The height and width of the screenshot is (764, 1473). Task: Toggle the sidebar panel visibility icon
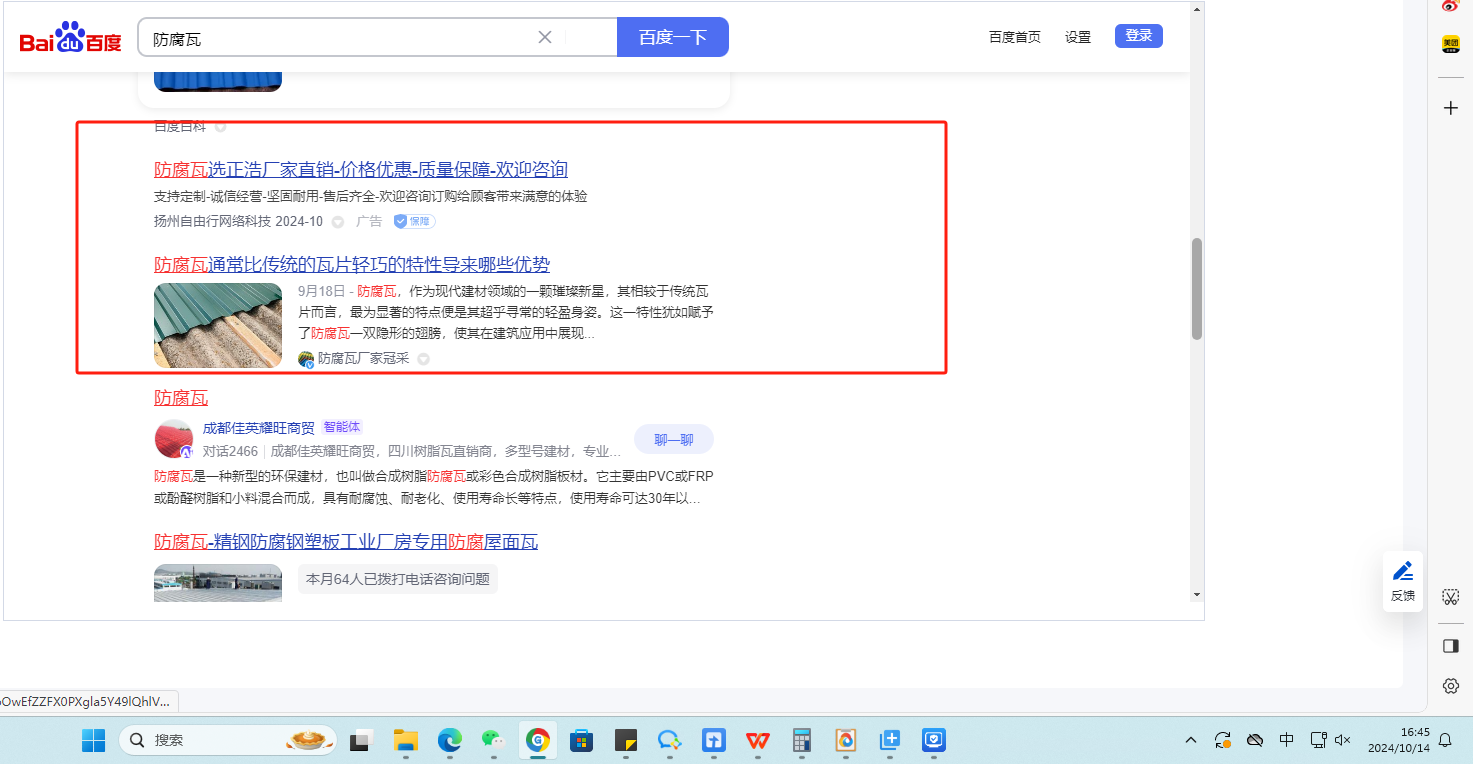(1451, 646)
